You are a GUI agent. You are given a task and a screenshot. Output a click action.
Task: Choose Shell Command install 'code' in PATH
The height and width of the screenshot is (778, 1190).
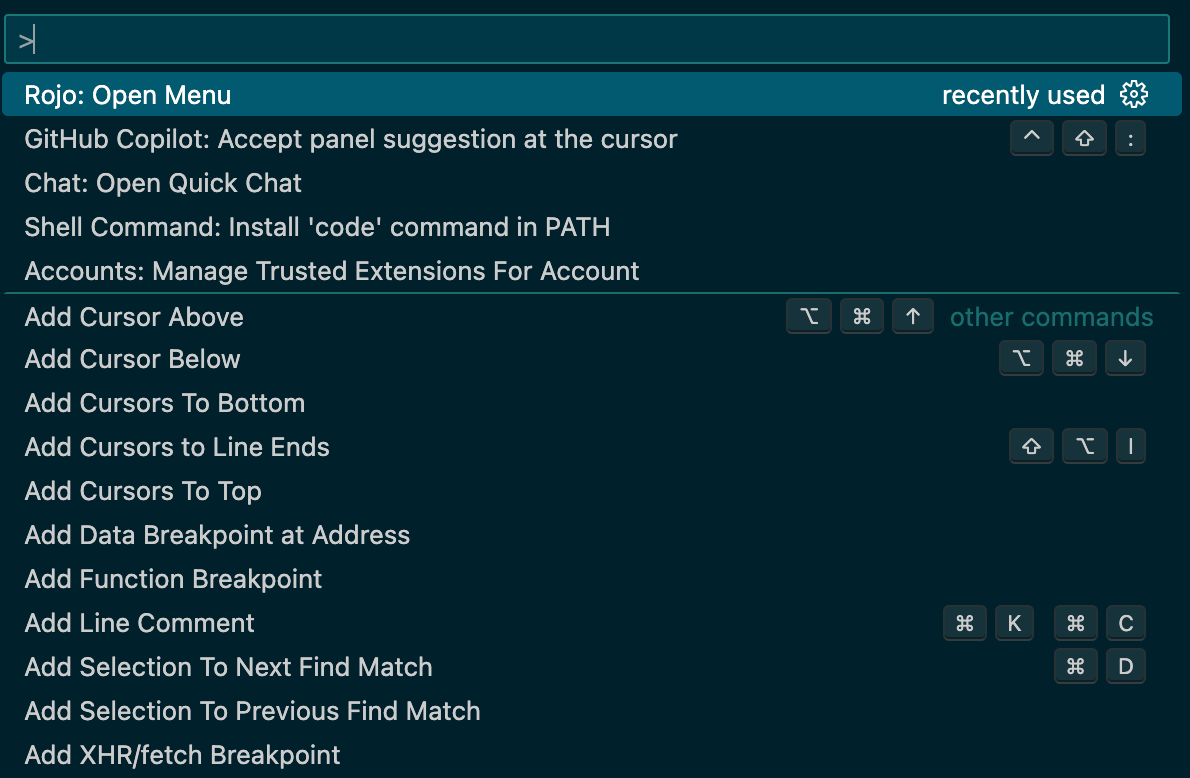pos(317,227)
